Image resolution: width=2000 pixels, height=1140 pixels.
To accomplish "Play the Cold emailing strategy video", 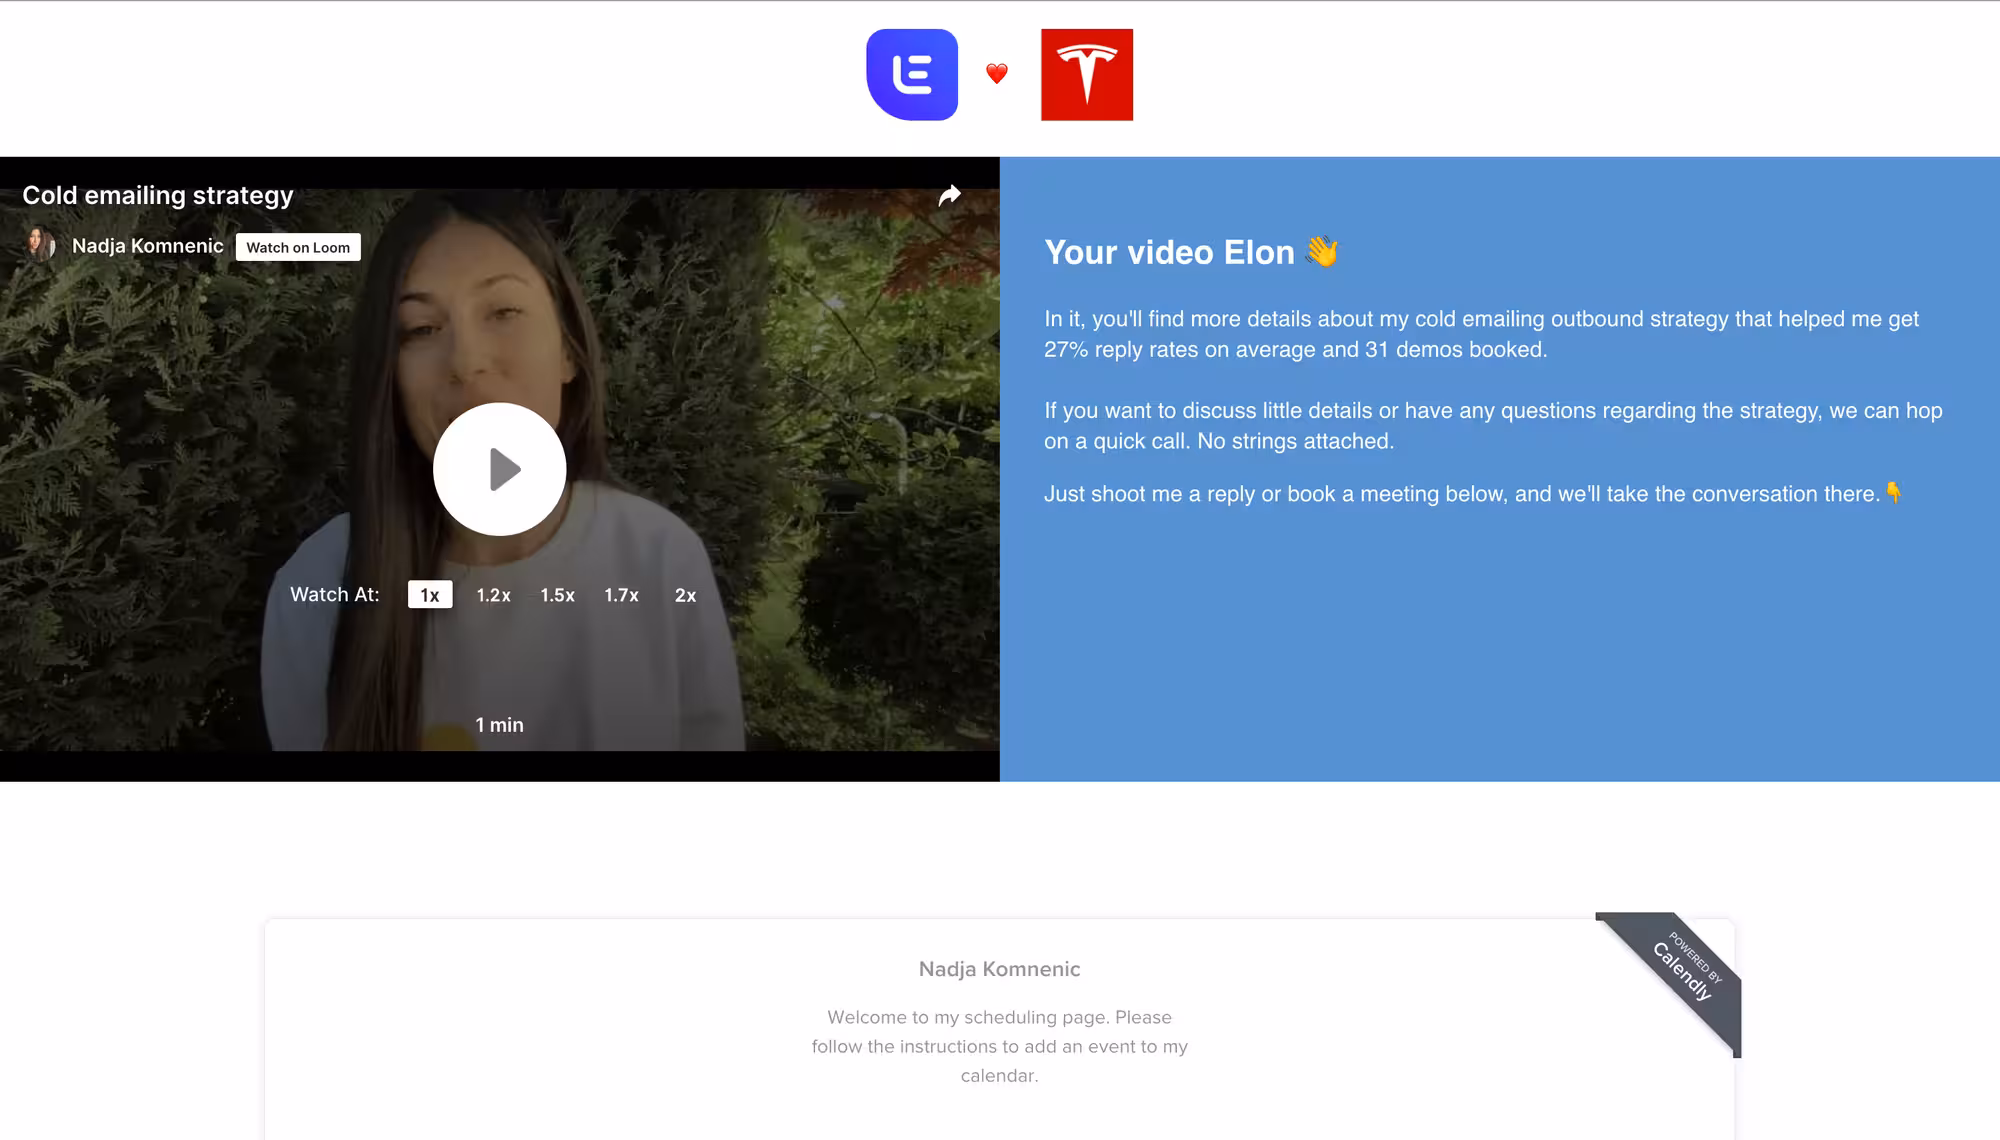I will (500, 469).
